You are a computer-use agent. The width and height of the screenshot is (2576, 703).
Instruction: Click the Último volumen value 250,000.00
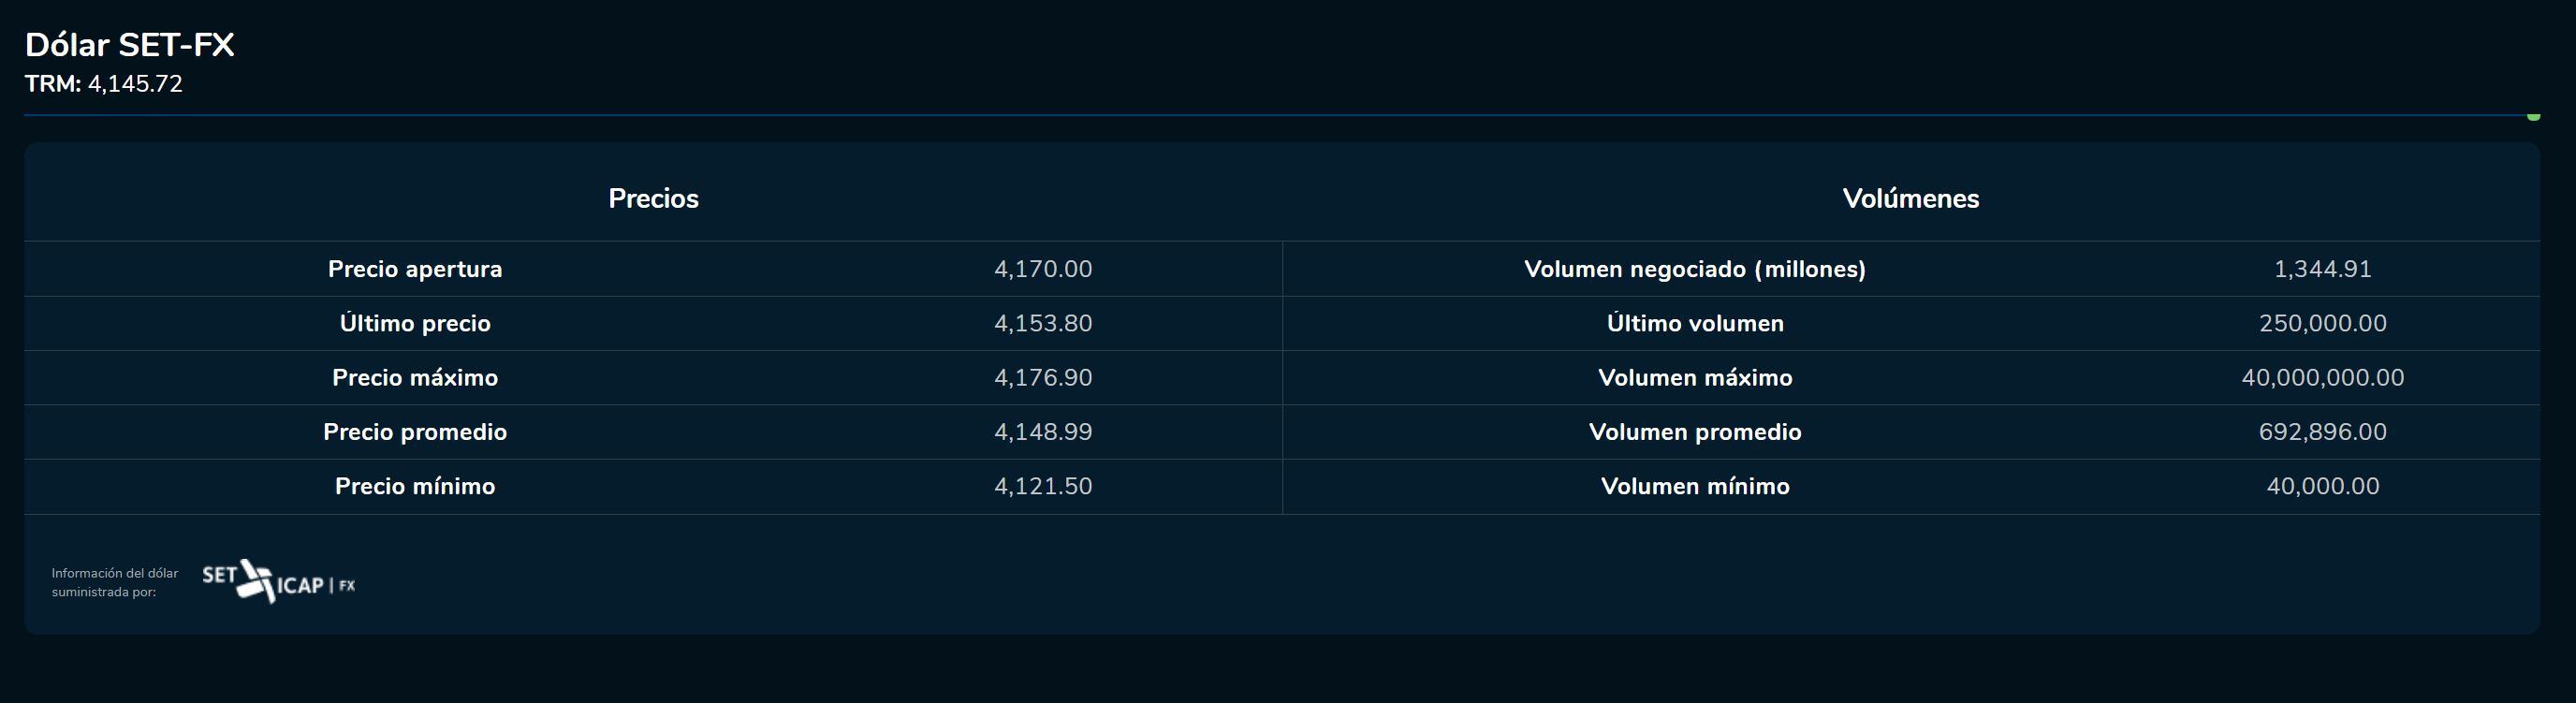click(2322, 323)
